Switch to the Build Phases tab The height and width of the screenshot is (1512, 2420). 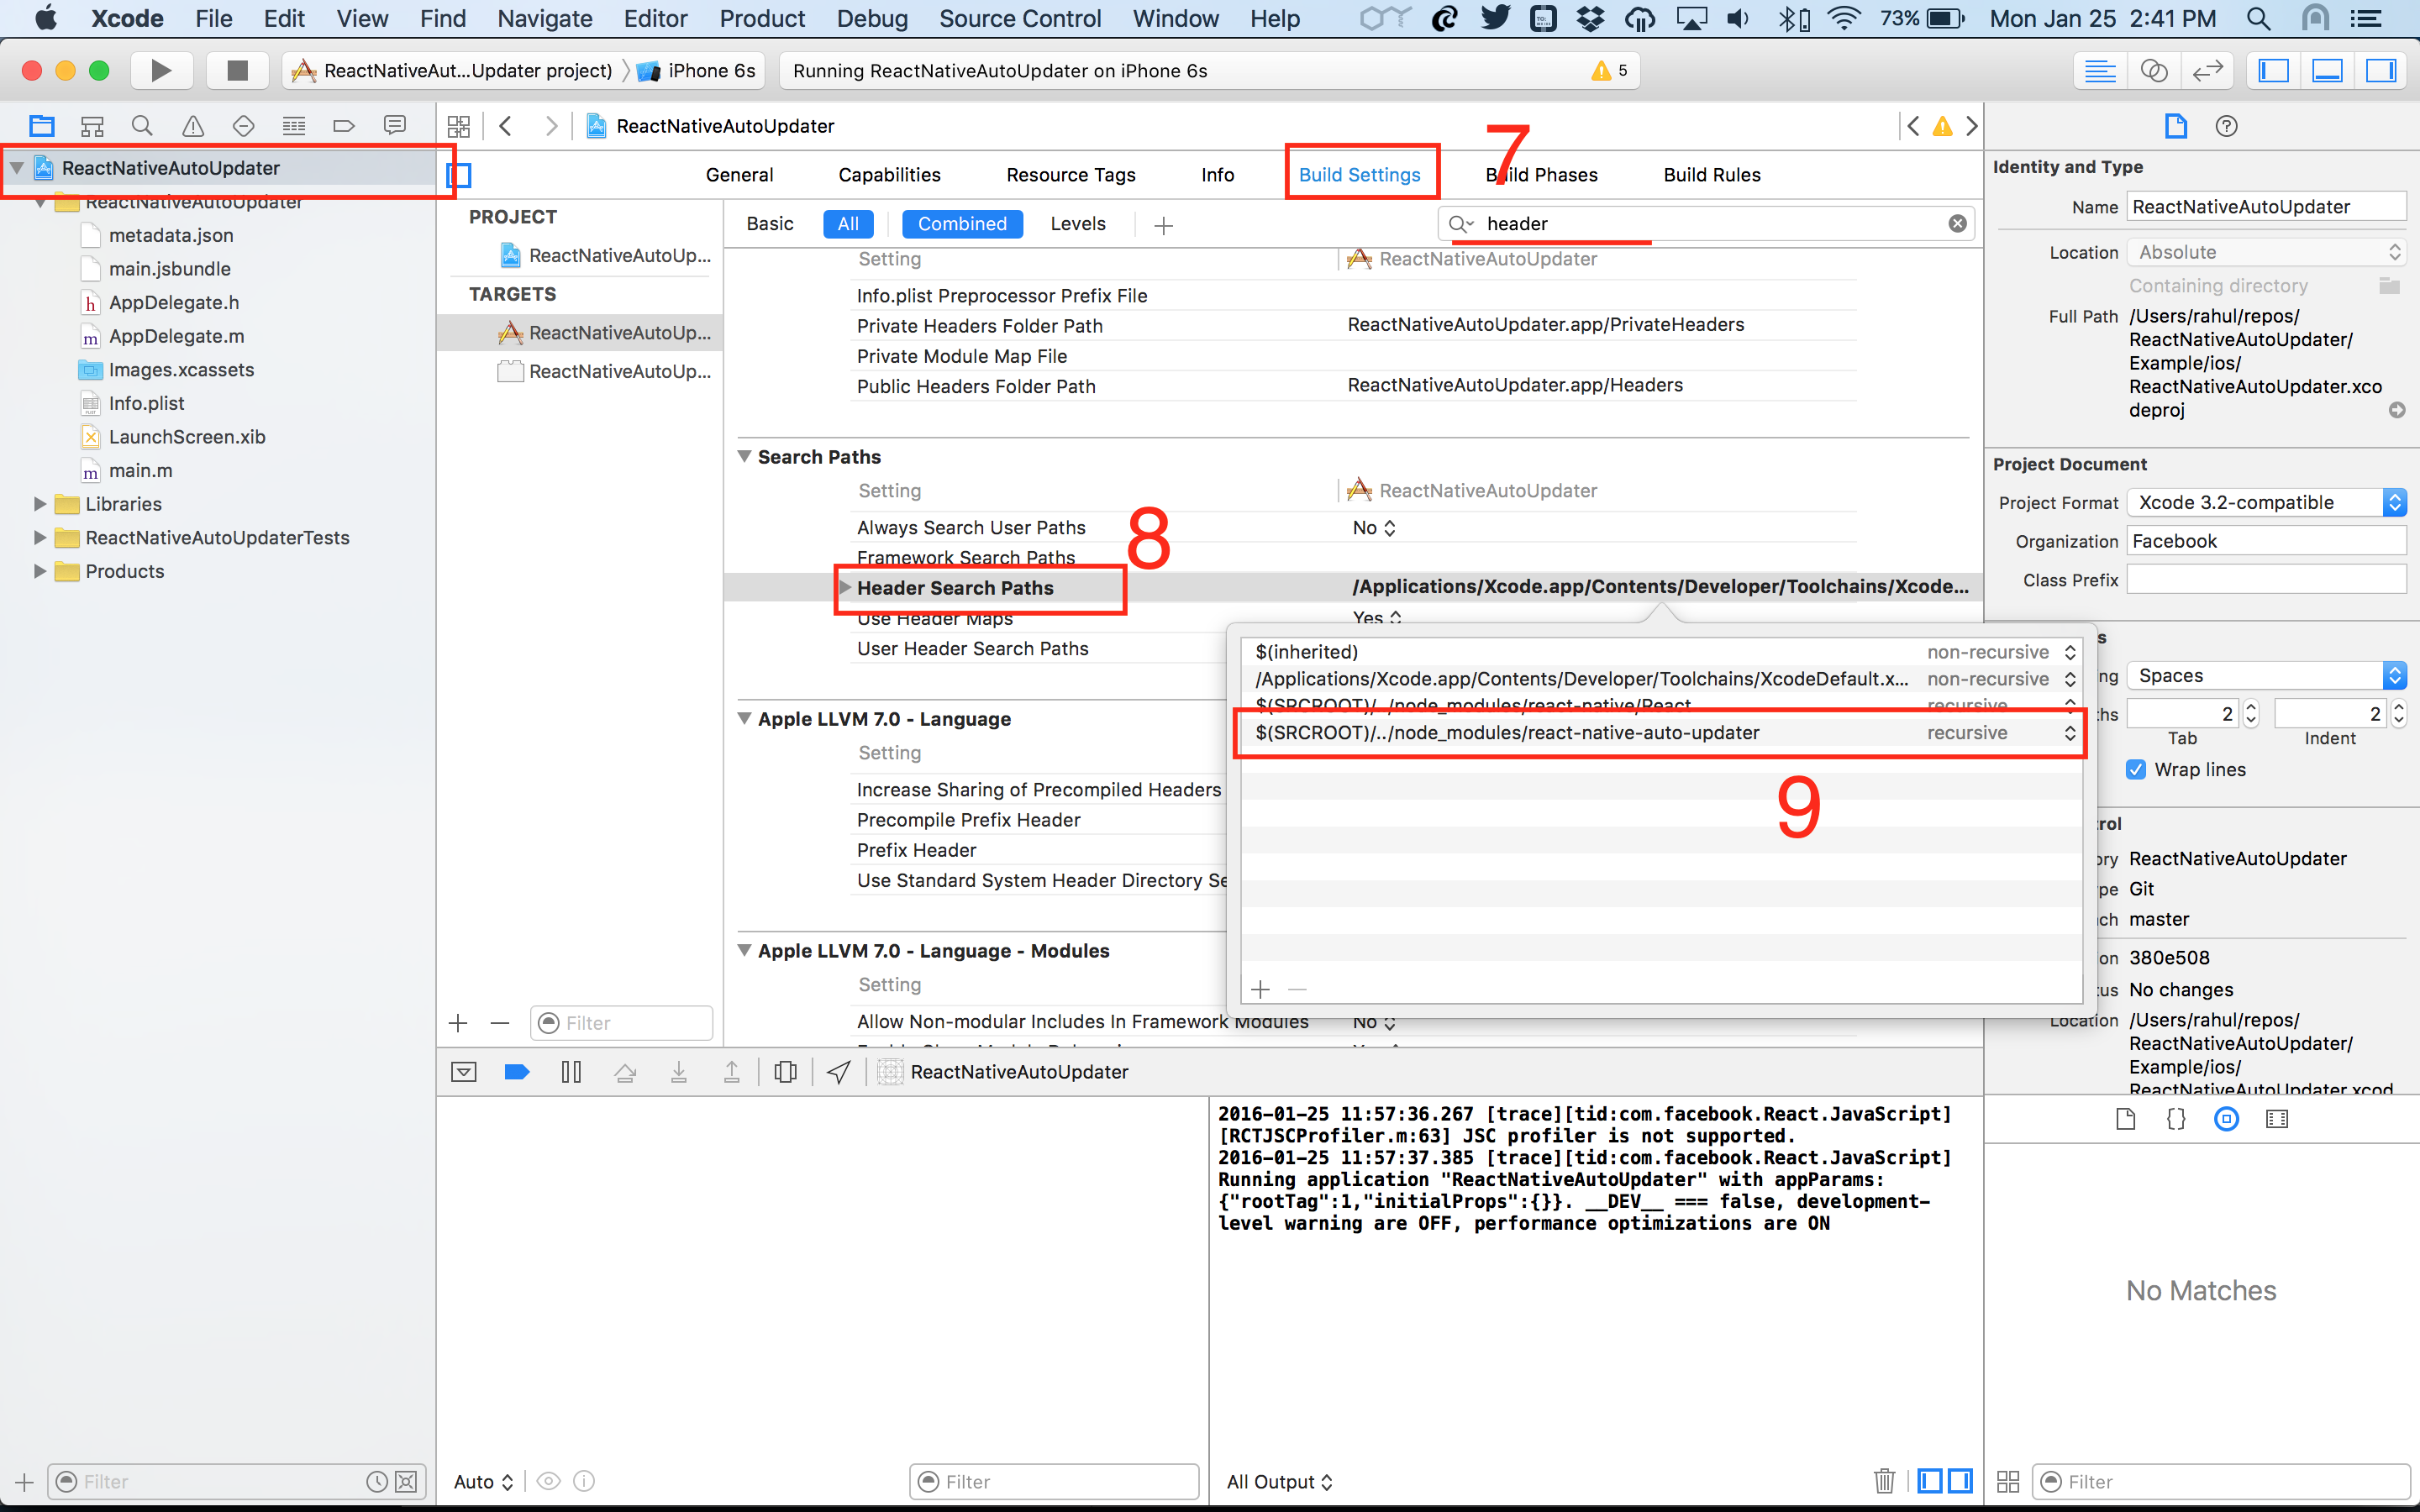1541,175
